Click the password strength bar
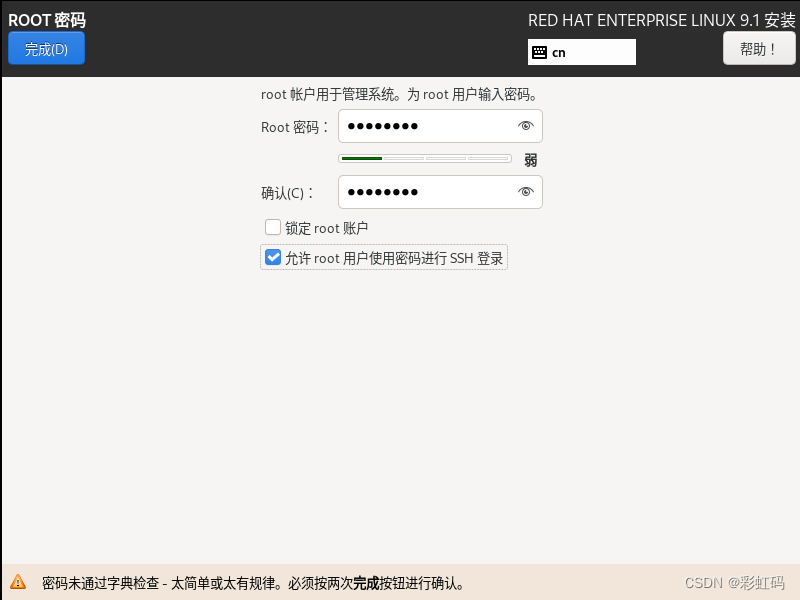Screen dimensions: 800x600 tap(424, 159)
